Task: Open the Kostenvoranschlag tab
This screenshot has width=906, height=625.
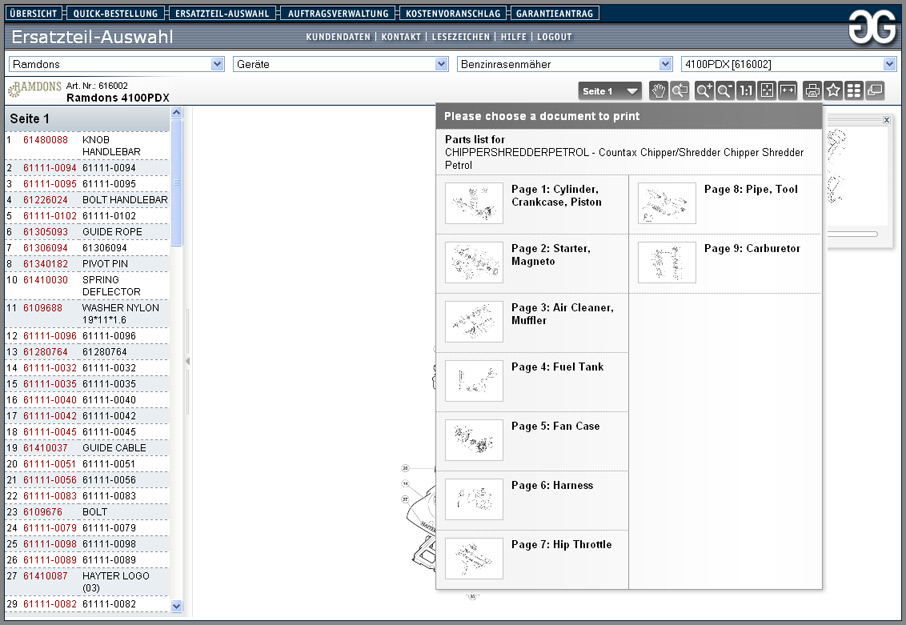Action: click(453, 13)
